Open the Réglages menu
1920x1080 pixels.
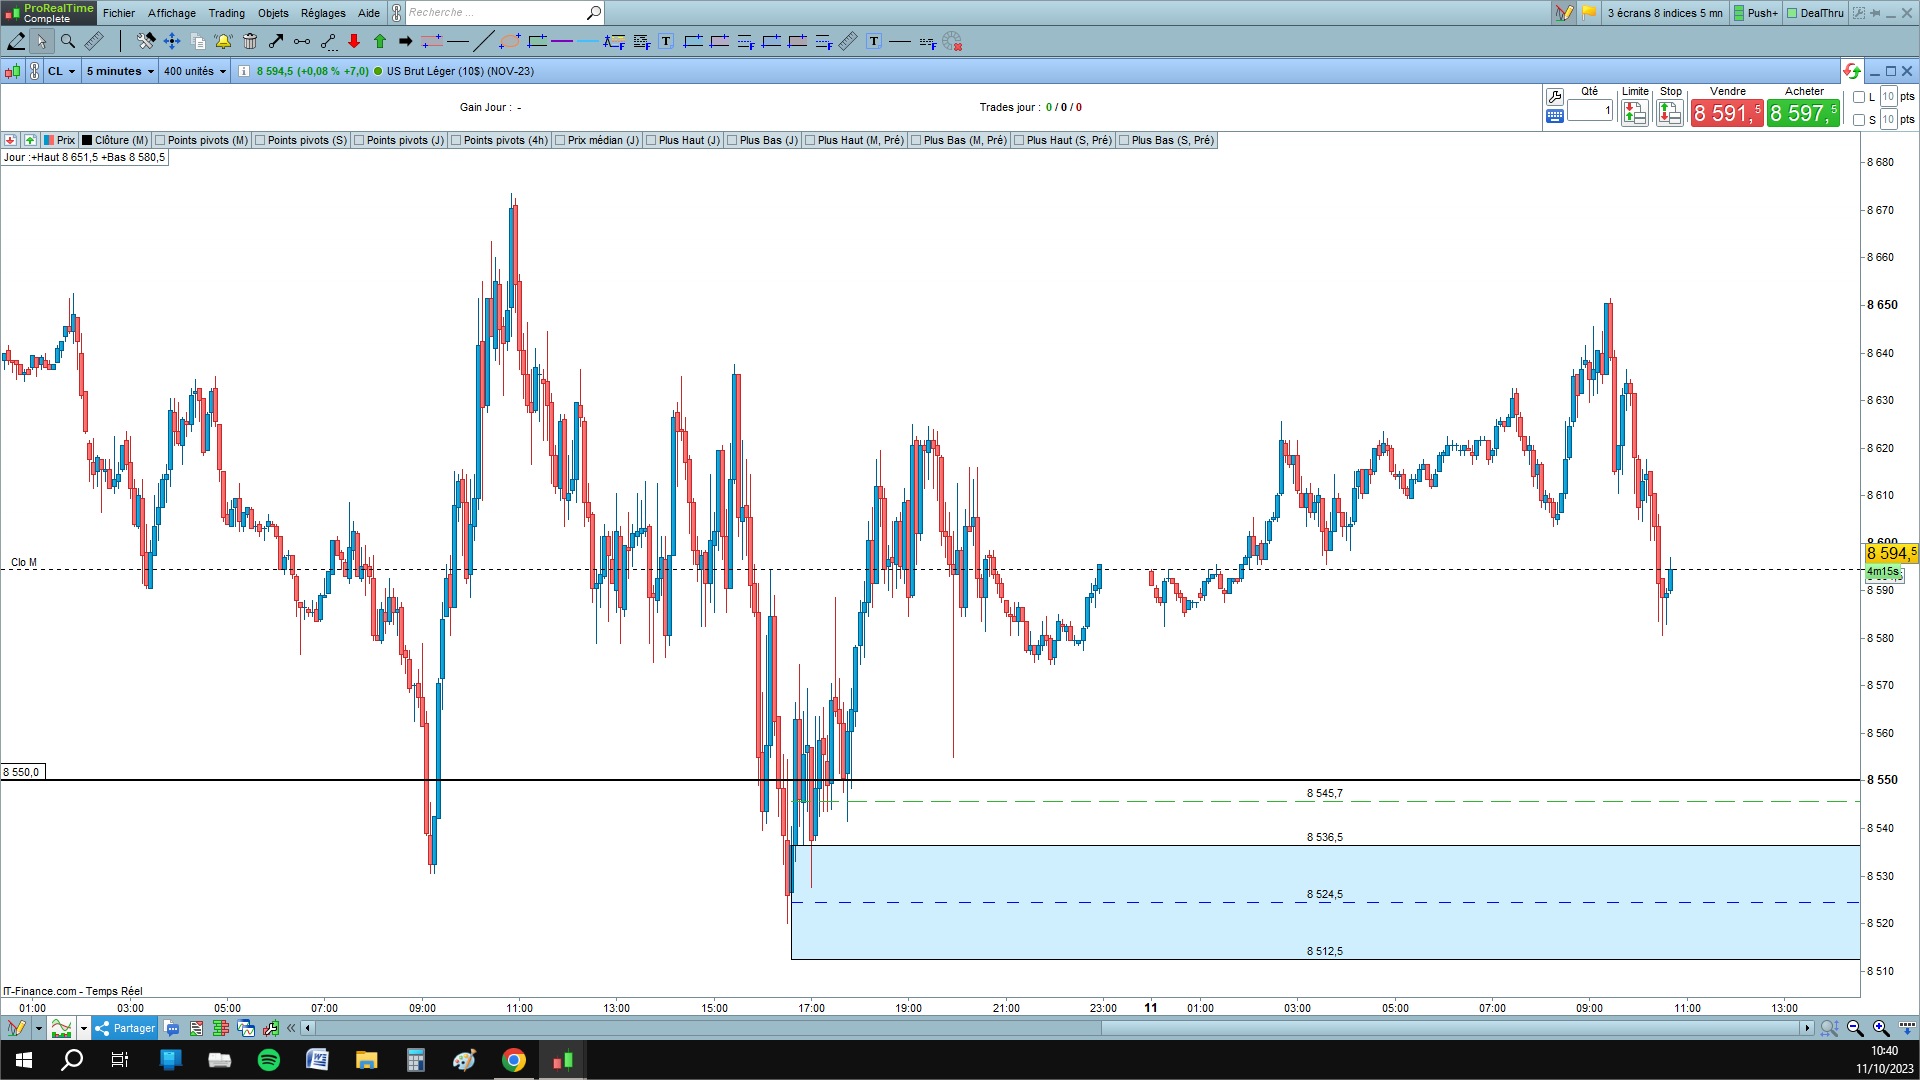(323, 13)
